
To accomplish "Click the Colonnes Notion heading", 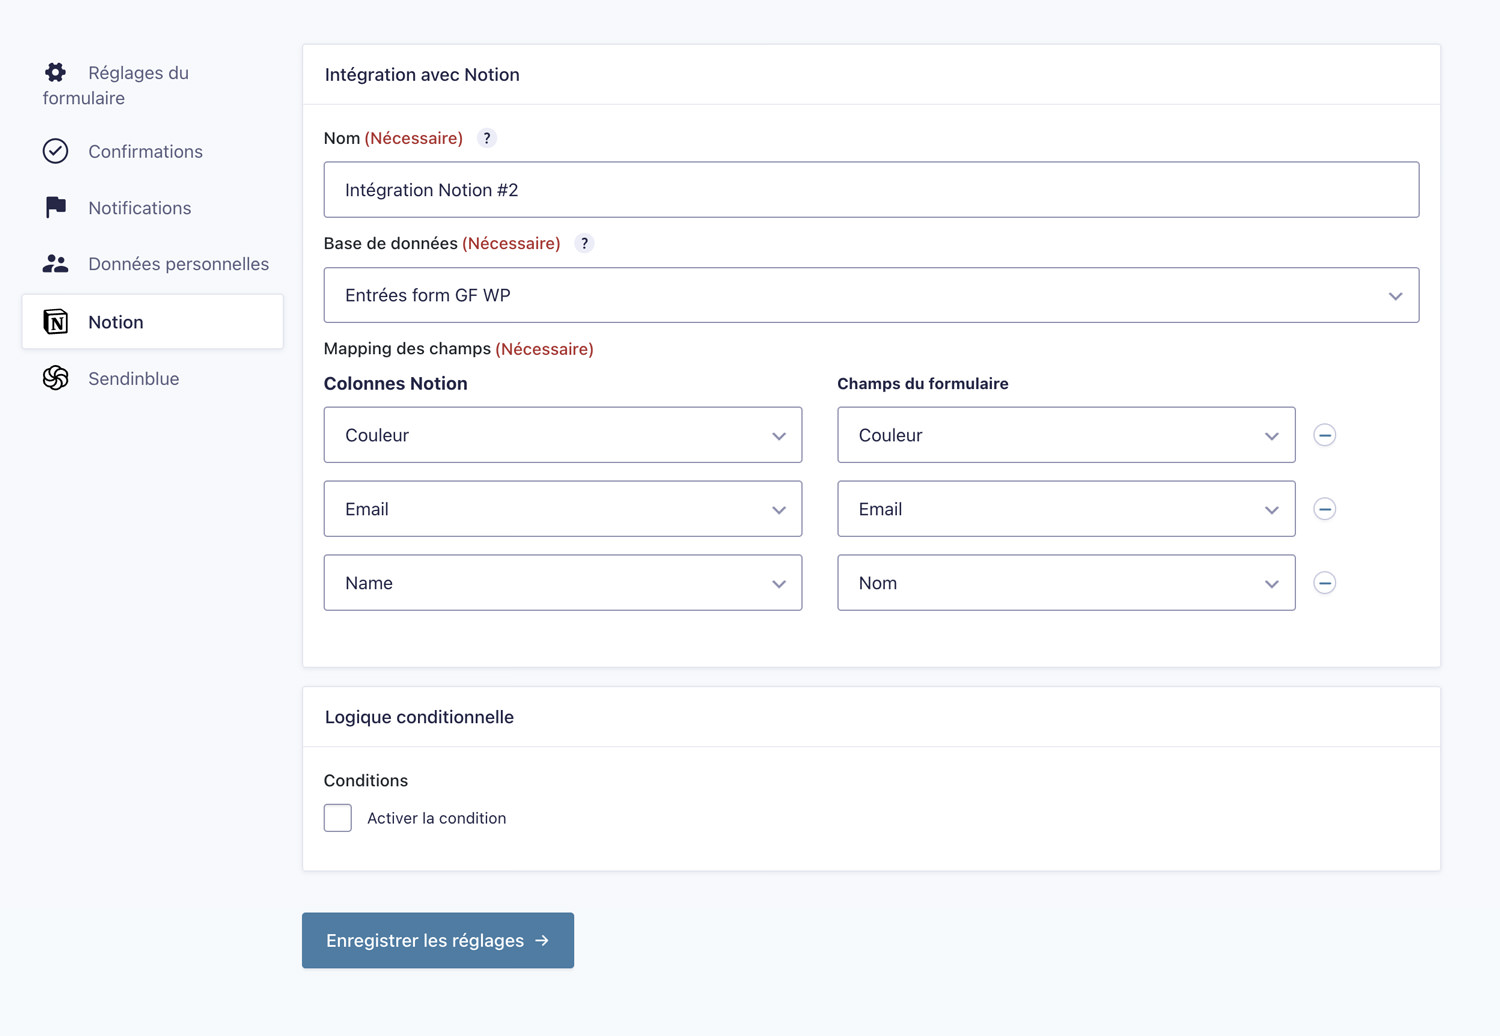I will [395, 384].
